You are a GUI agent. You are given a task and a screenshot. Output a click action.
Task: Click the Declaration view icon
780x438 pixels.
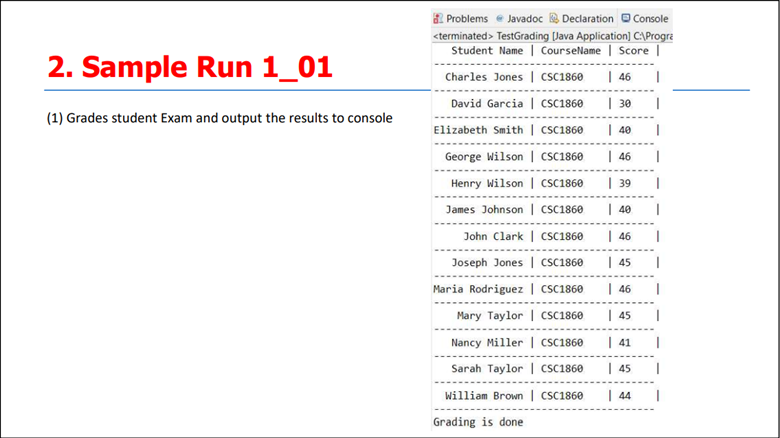pos(554,18)
